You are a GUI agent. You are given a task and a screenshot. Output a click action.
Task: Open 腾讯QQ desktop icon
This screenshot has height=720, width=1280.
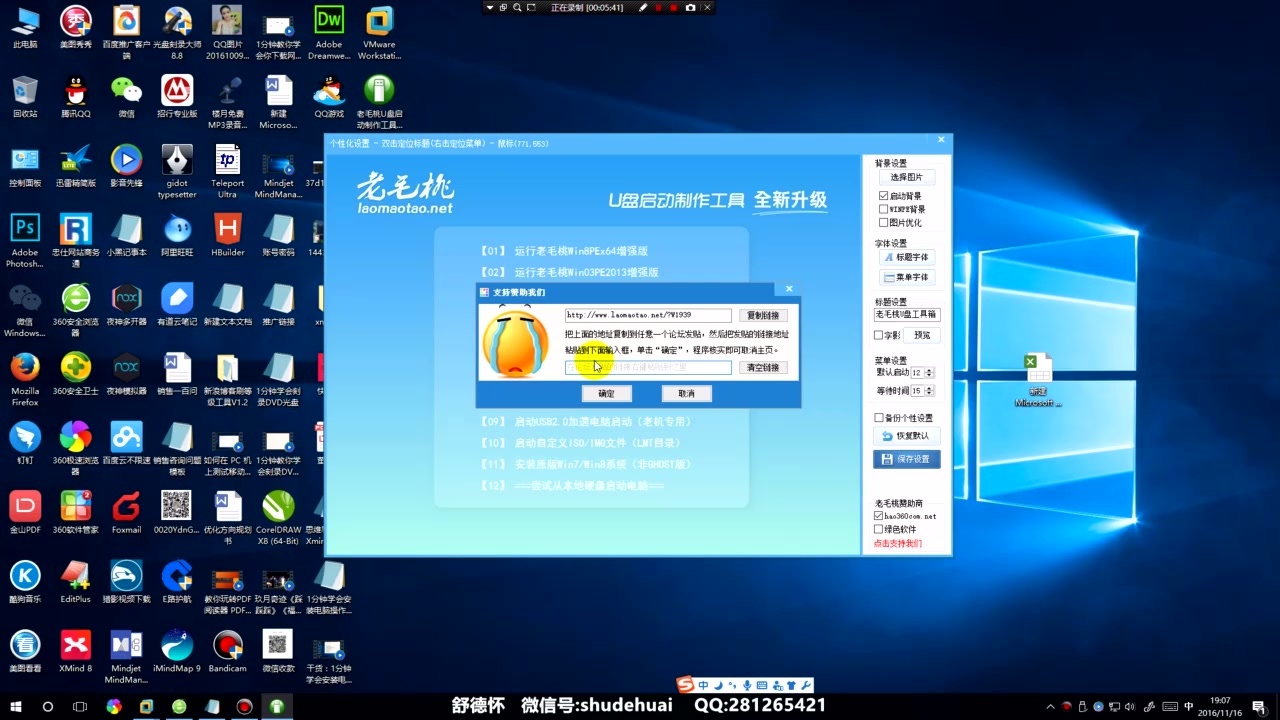pos(76,97)
